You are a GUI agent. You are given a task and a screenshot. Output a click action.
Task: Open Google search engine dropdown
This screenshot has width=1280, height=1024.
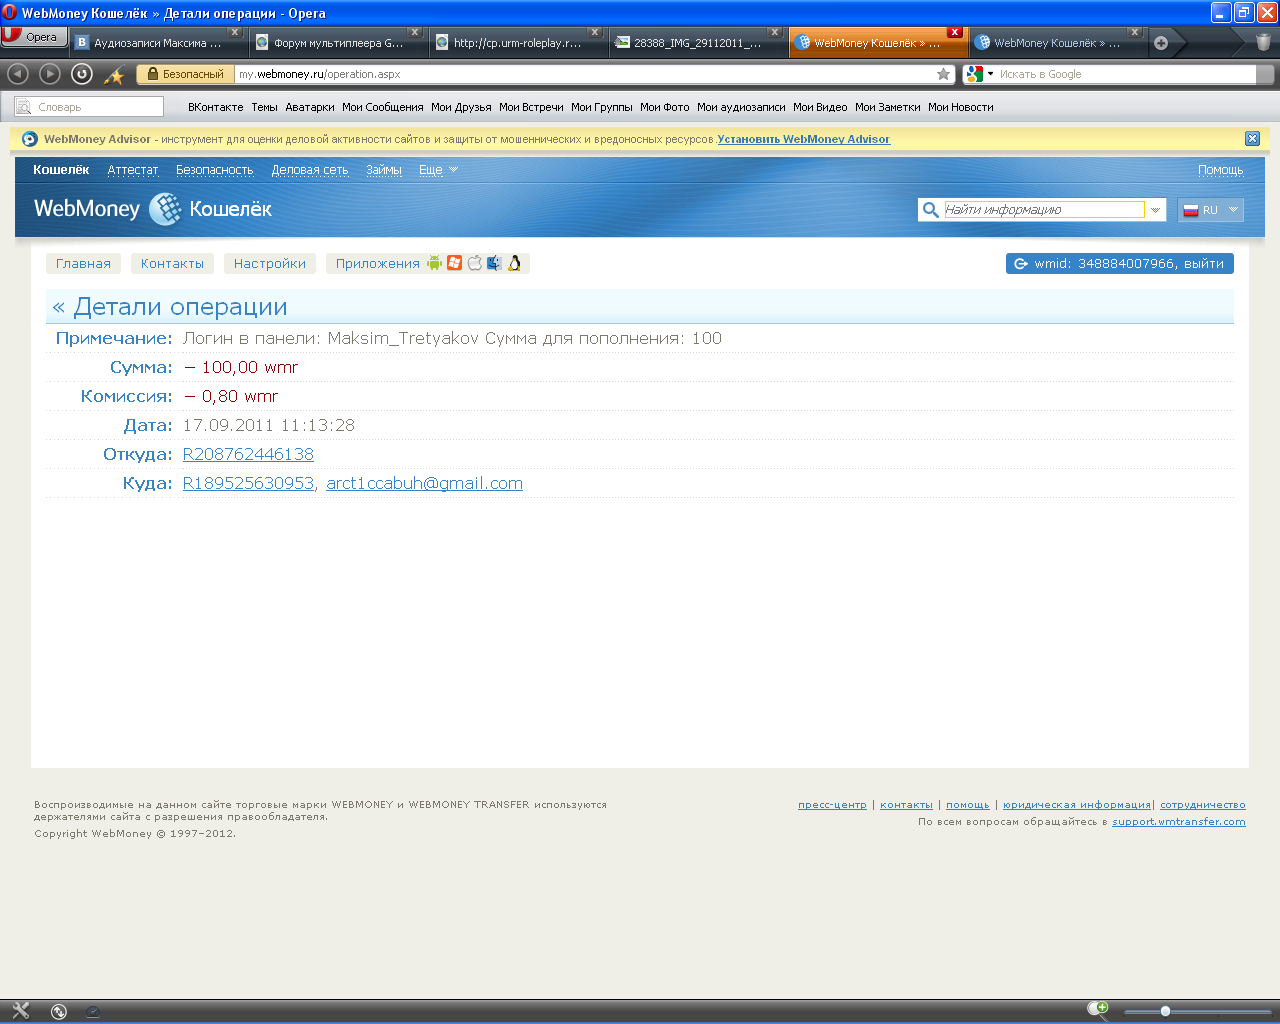coord(979,74)
